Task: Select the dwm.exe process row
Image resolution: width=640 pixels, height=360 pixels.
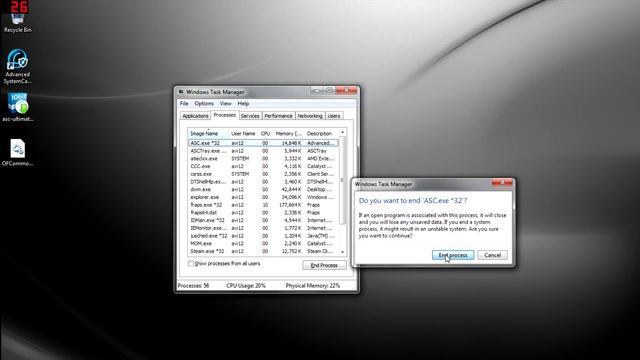Action: pos(263,190)
